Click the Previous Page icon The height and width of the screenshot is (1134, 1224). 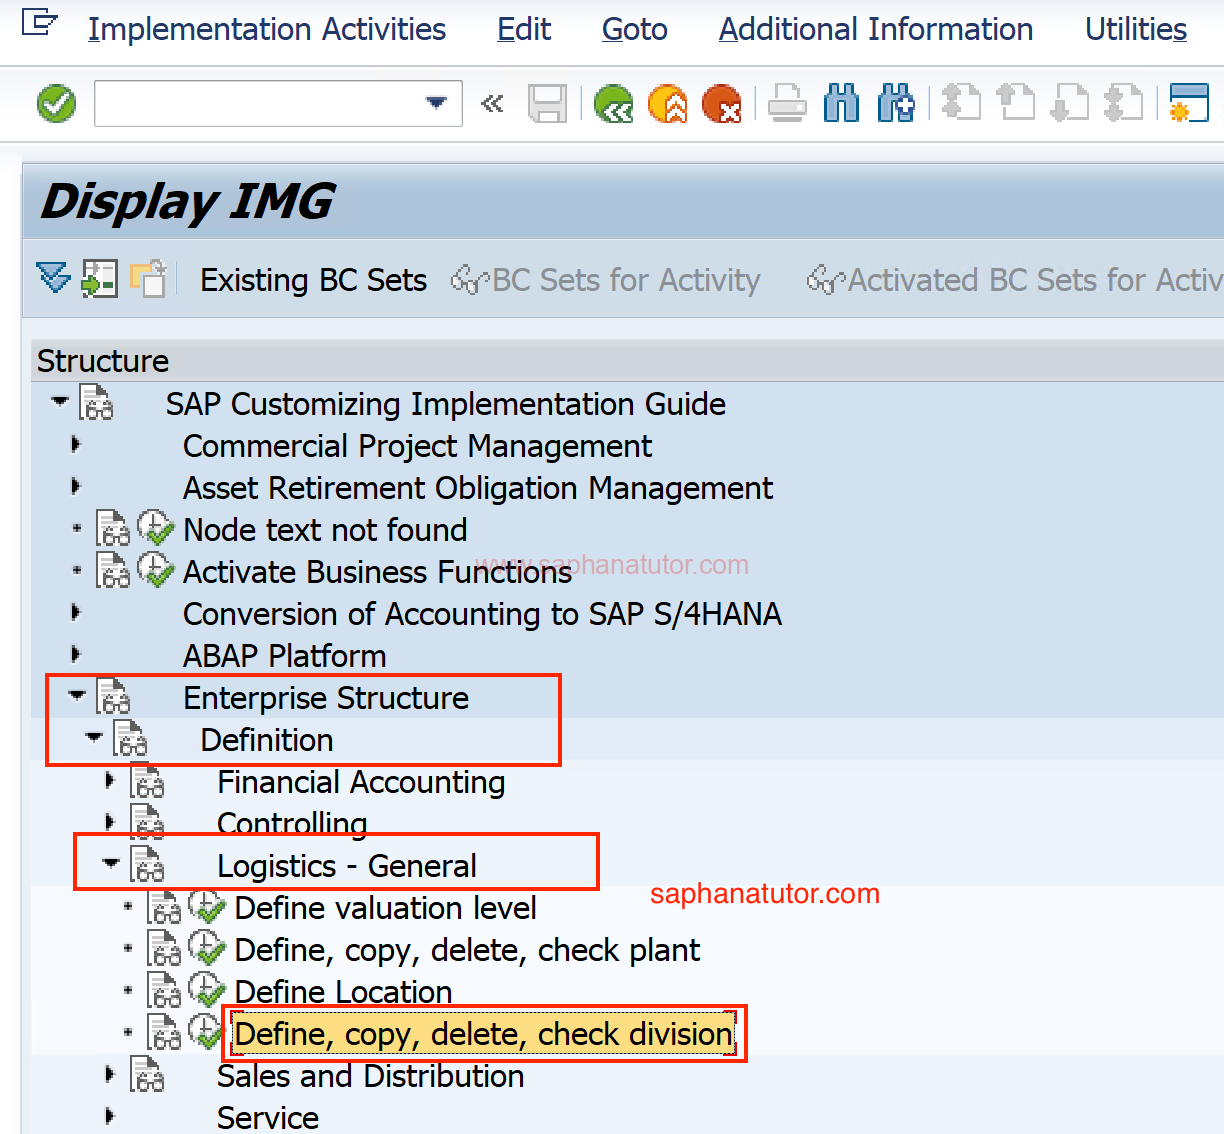tap(1016, 104)
